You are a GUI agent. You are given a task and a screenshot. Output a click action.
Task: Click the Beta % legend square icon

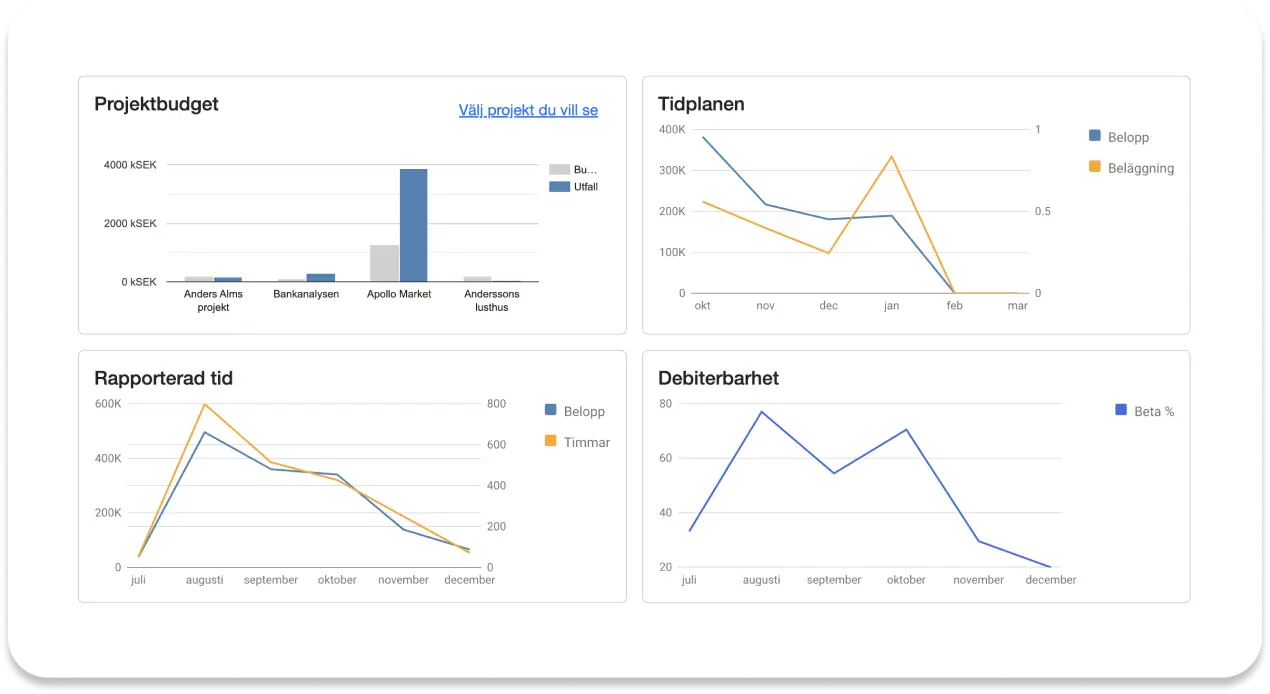point(1120,410)
